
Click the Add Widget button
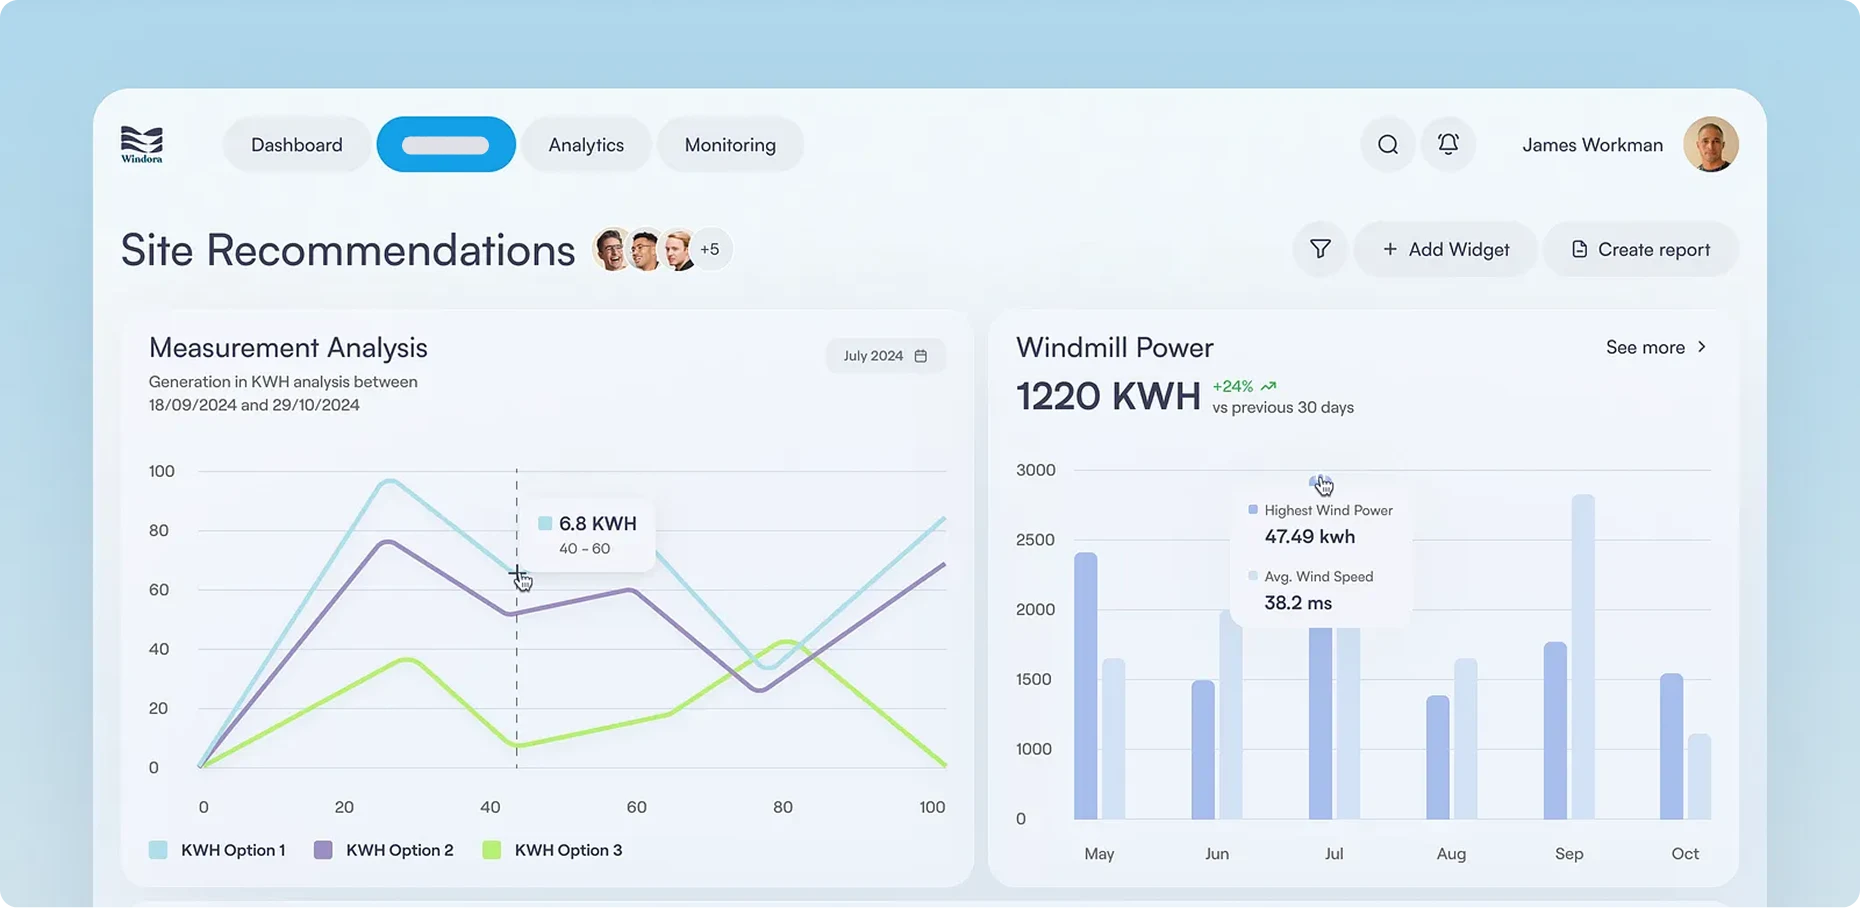[x=1445, y=249]
